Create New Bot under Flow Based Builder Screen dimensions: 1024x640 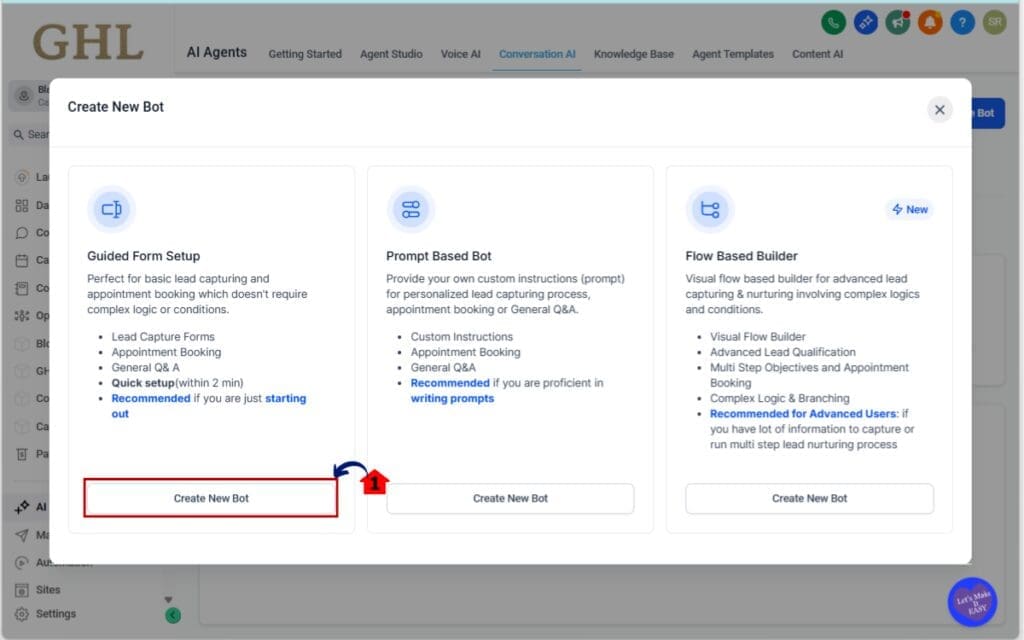(809, 498)
